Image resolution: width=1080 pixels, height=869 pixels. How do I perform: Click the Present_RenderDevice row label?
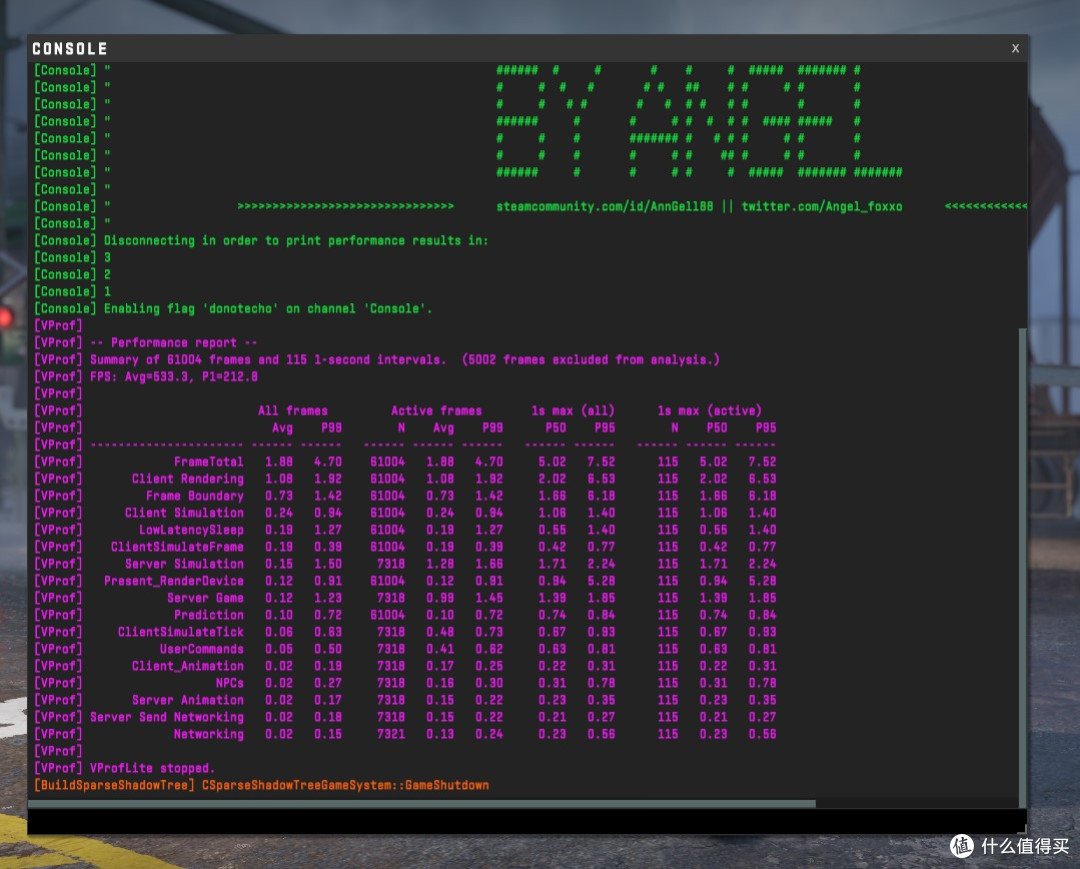174,580
